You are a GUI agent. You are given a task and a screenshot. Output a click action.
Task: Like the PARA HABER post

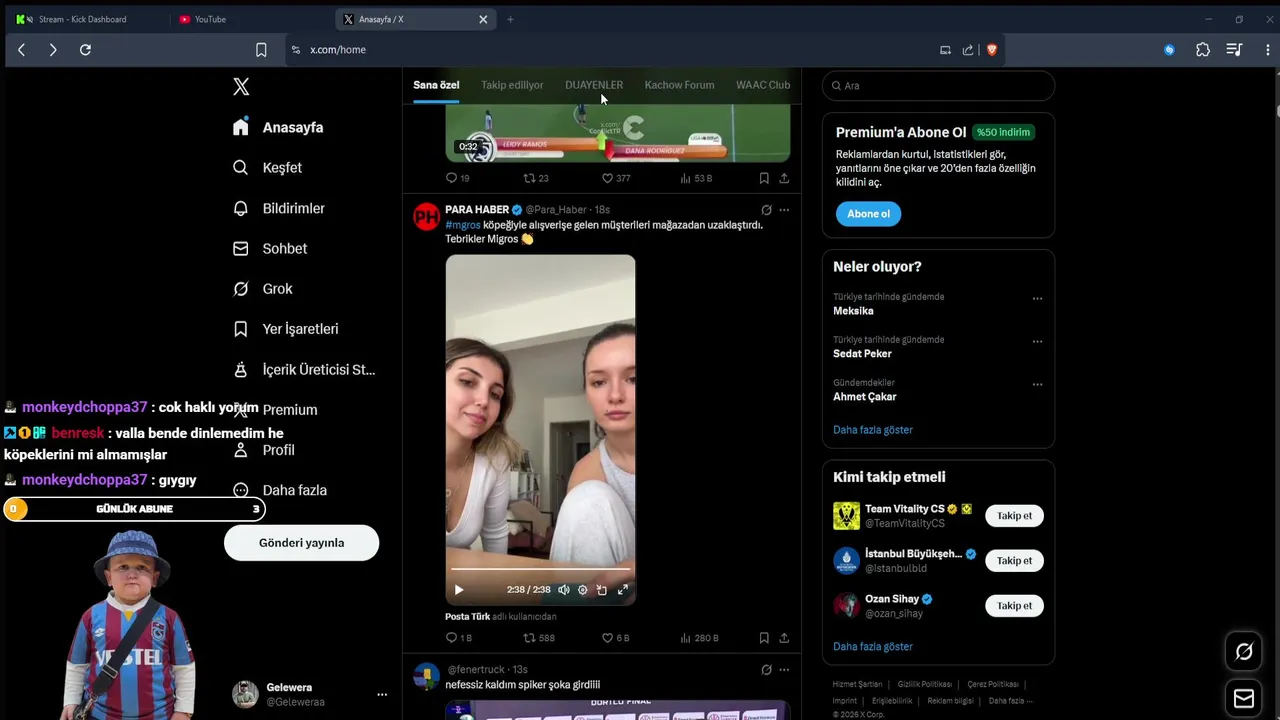(x=607, y=638)
